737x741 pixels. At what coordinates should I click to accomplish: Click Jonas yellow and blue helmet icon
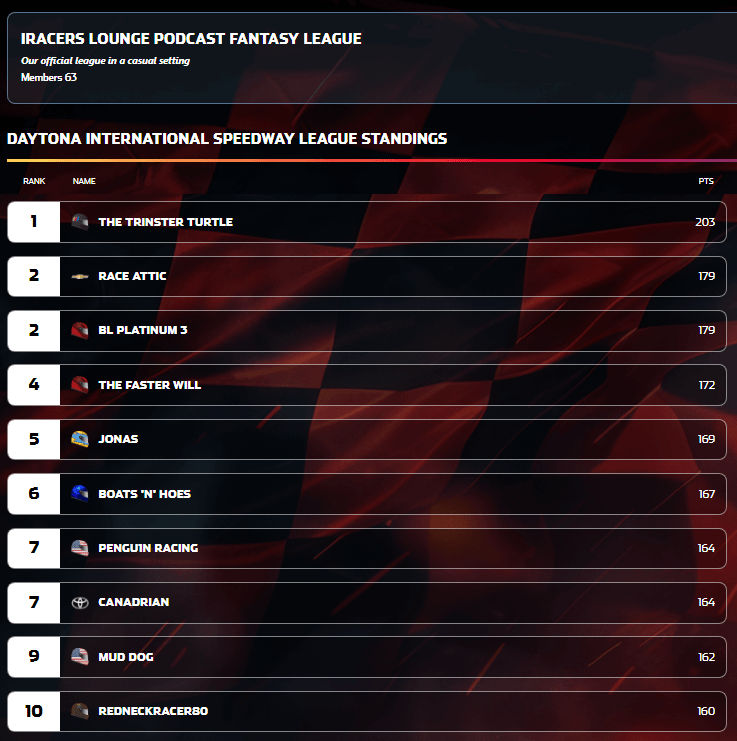[x=80, y=439]
